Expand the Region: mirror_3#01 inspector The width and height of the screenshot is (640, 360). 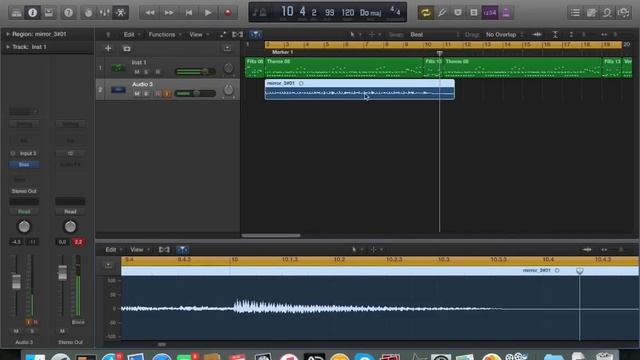pyautogui.click(x=8, y=34)
